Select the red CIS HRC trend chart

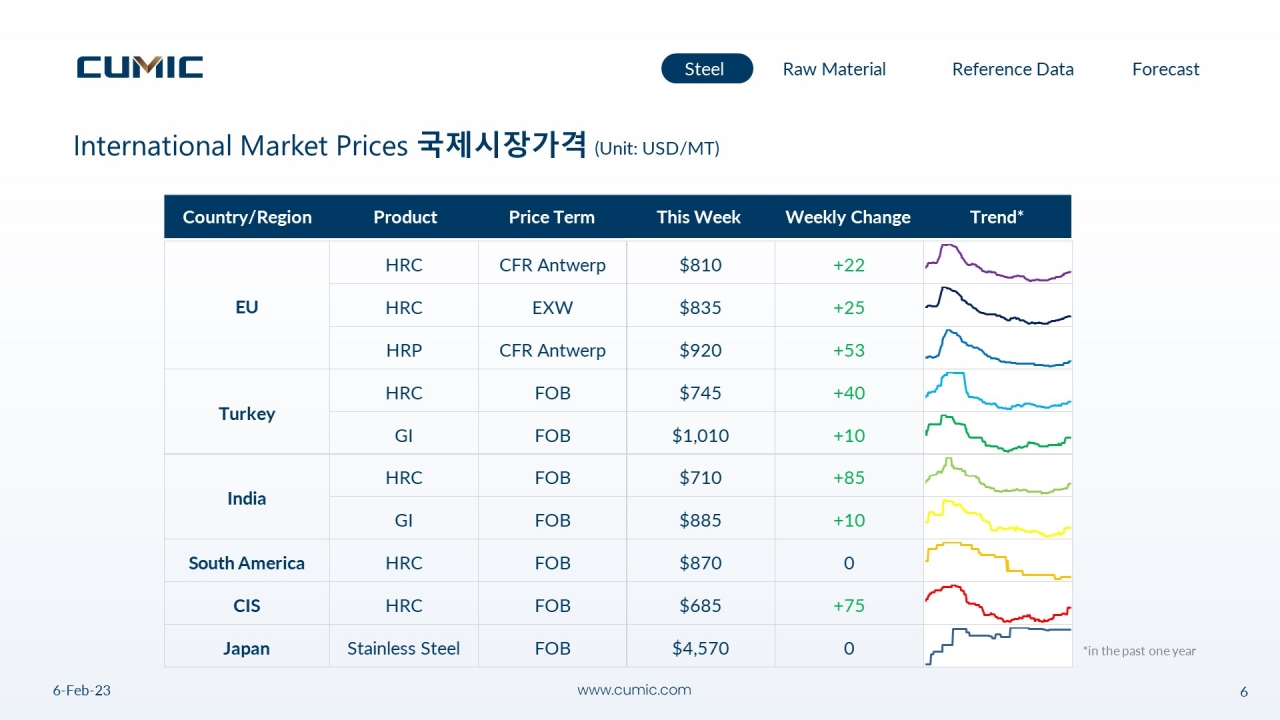coord(997,604)
